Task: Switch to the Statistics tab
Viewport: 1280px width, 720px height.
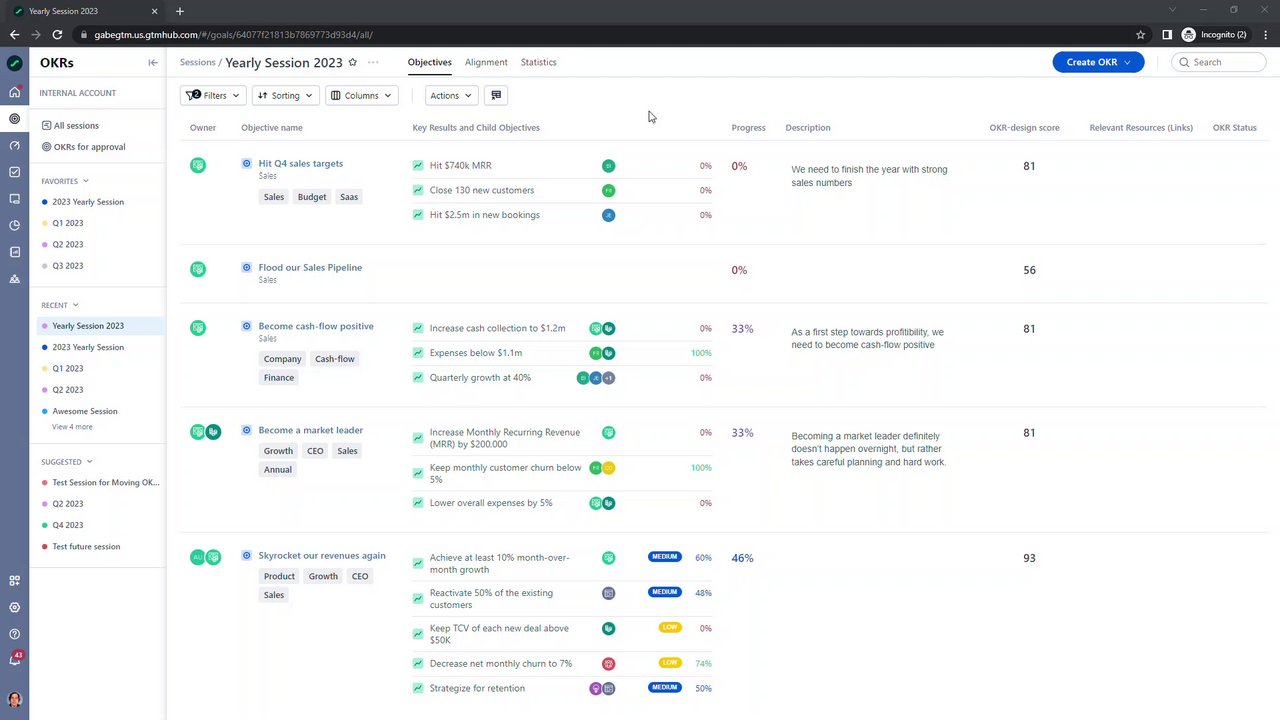Action: pos(539,62)
